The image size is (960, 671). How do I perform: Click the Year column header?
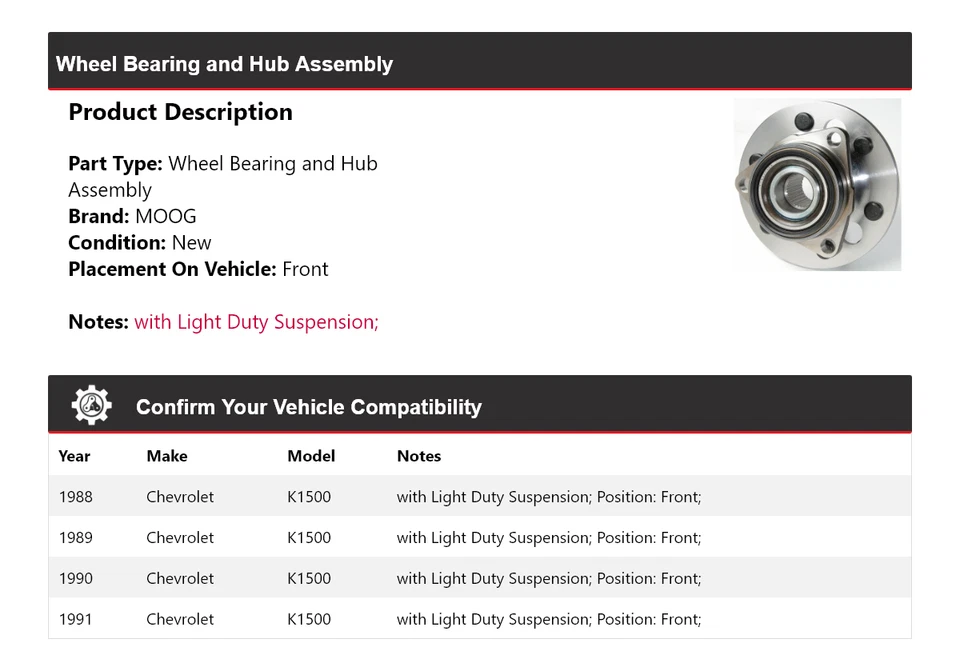74,456
